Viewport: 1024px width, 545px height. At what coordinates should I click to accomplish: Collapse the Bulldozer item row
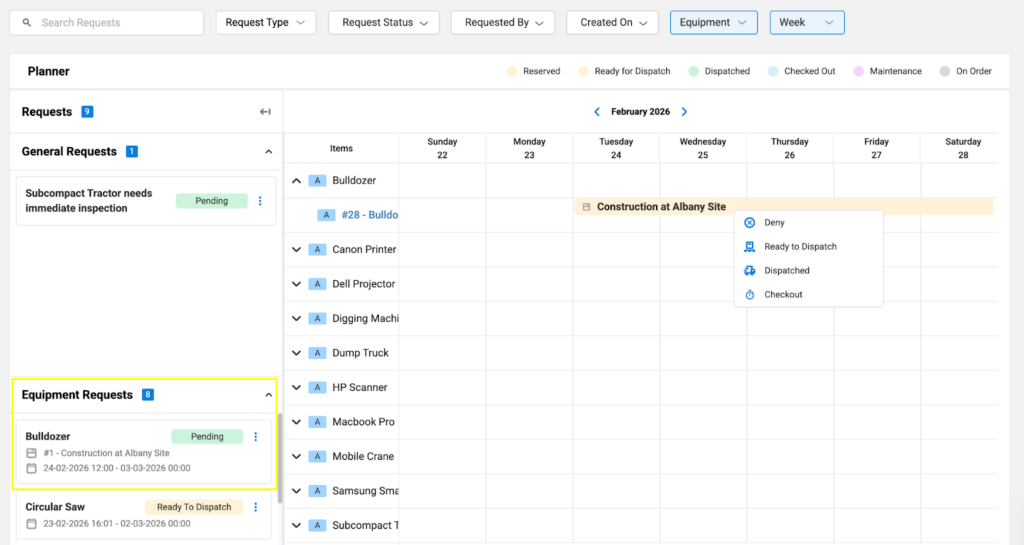click(296, 181)
